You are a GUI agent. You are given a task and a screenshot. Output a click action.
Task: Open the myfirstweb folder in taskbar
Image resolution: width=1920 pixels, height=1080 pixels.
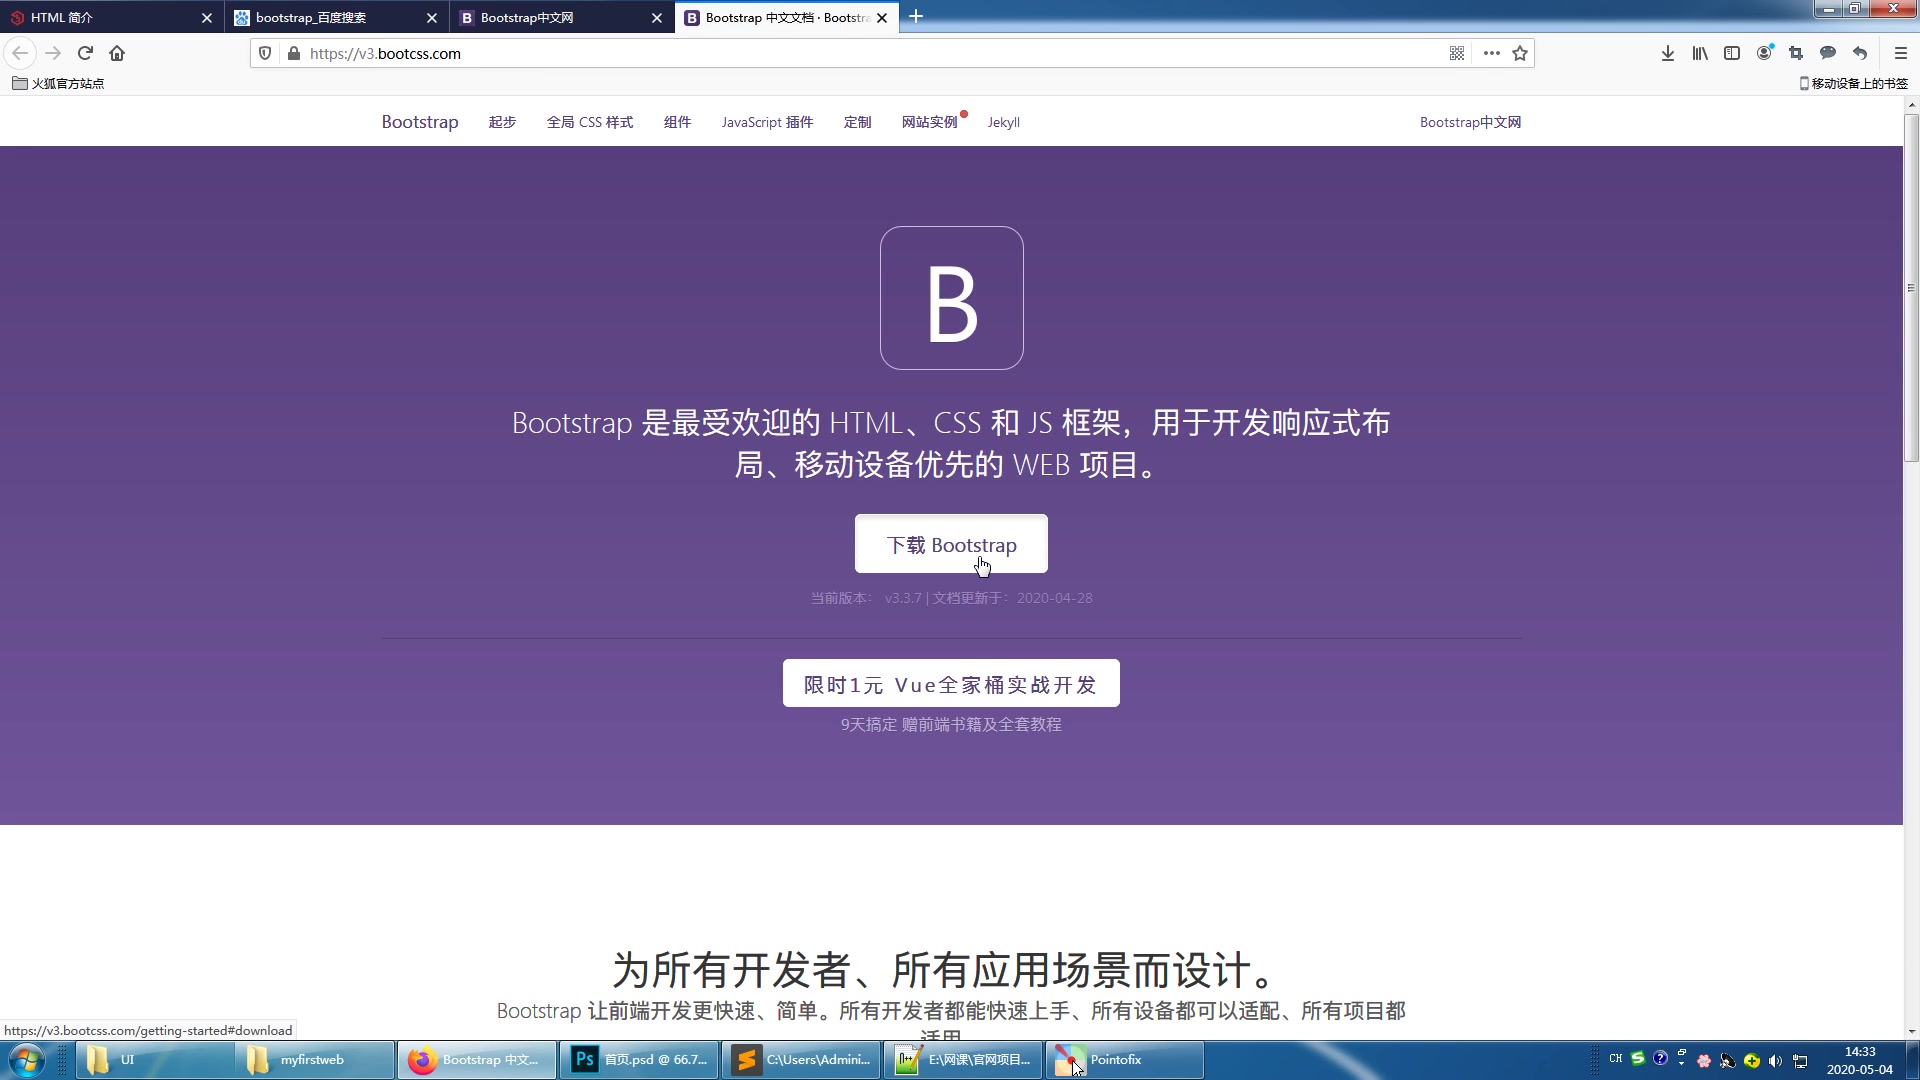pyautogui.click(x=315, y=1060)
